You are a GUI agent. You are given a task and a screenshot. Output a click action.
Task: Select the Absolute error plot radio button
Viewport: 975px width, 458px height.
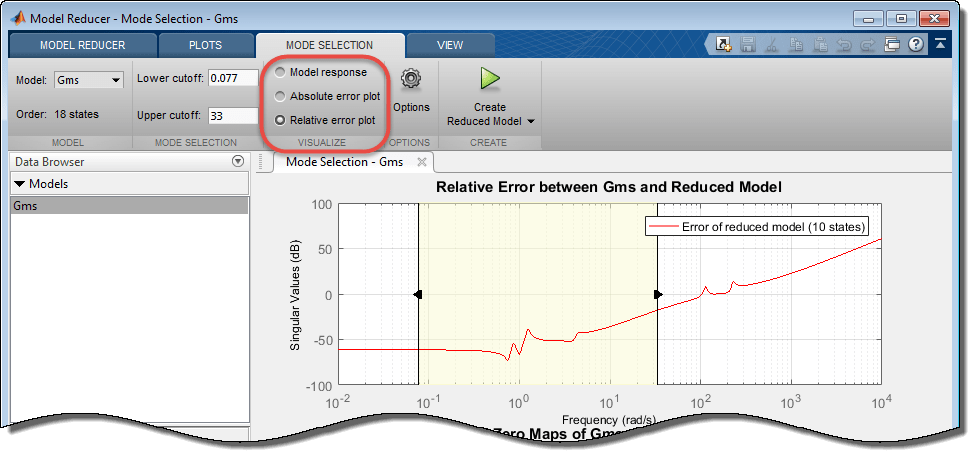pos(280,96)
